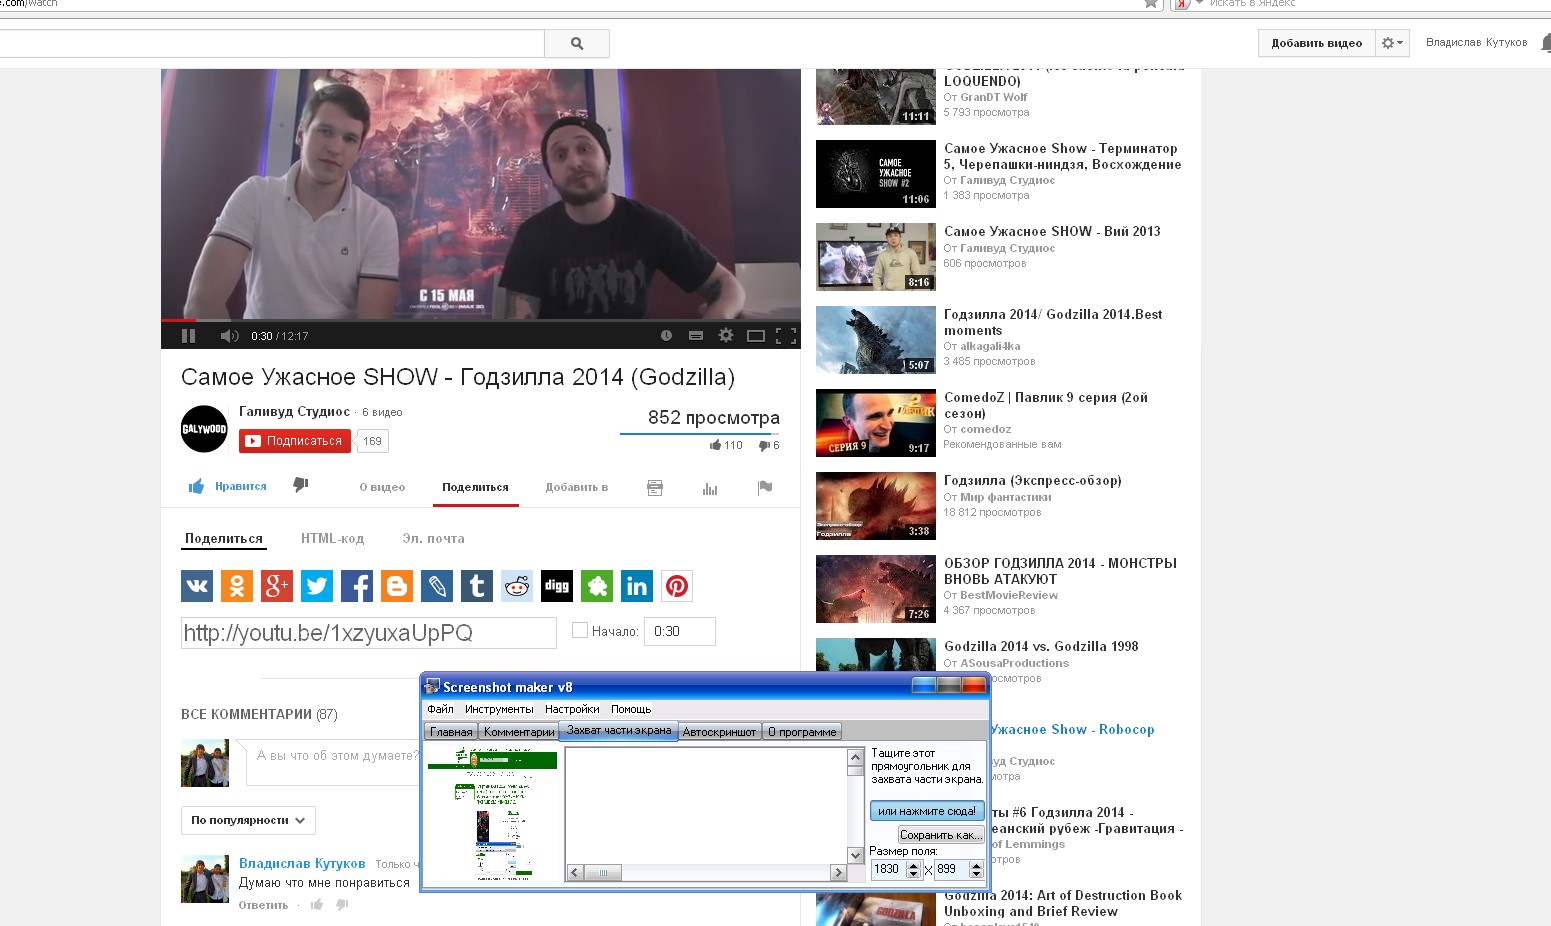
Task: Click the green clover share icon
Action: [x=597, y=586]
